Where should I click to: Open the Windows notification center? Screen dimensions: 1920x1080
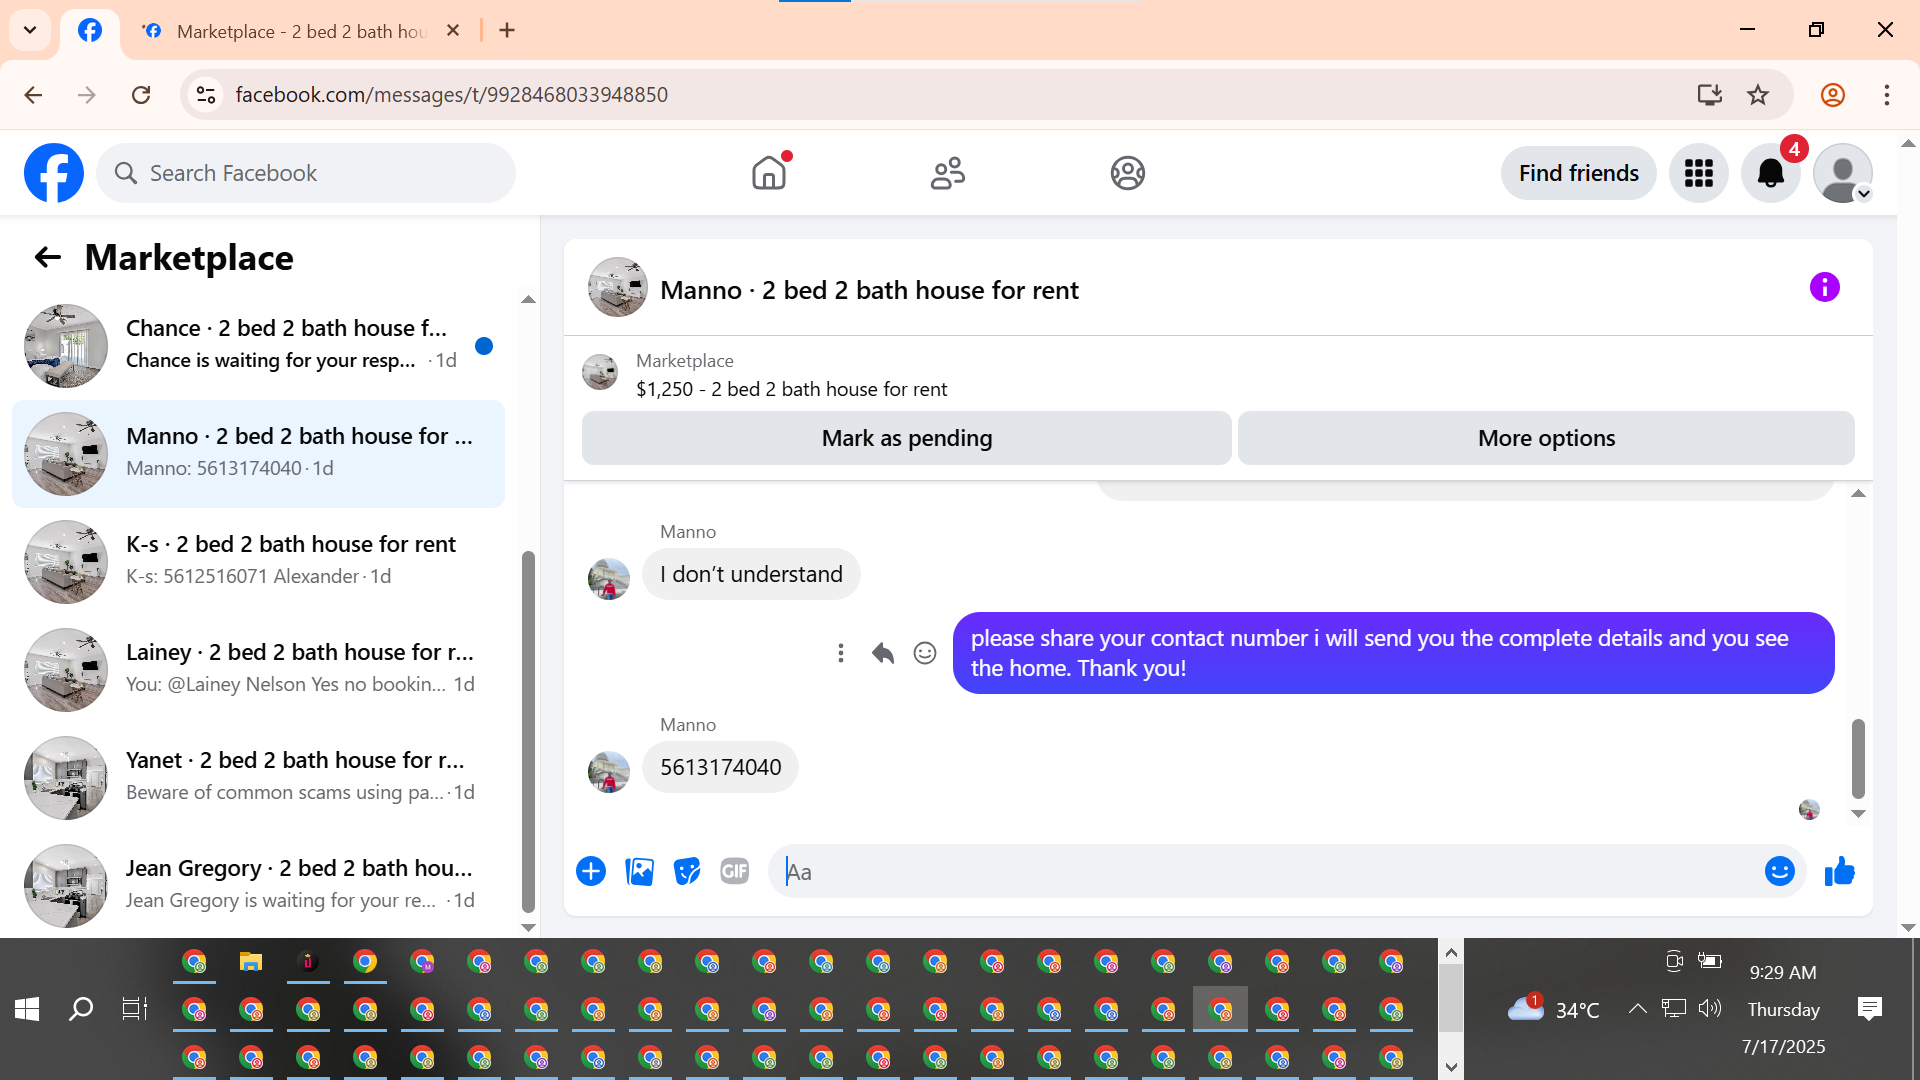pos(1869,1009)
